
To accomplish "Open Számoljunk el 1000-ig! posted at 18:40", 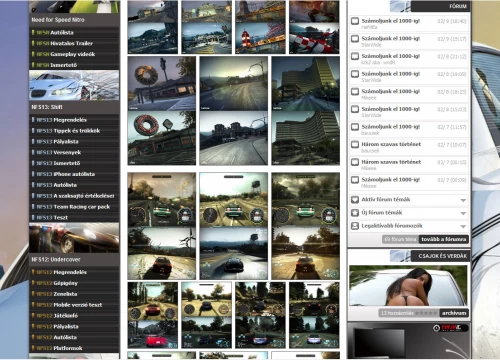I will [x=391, y=21].
